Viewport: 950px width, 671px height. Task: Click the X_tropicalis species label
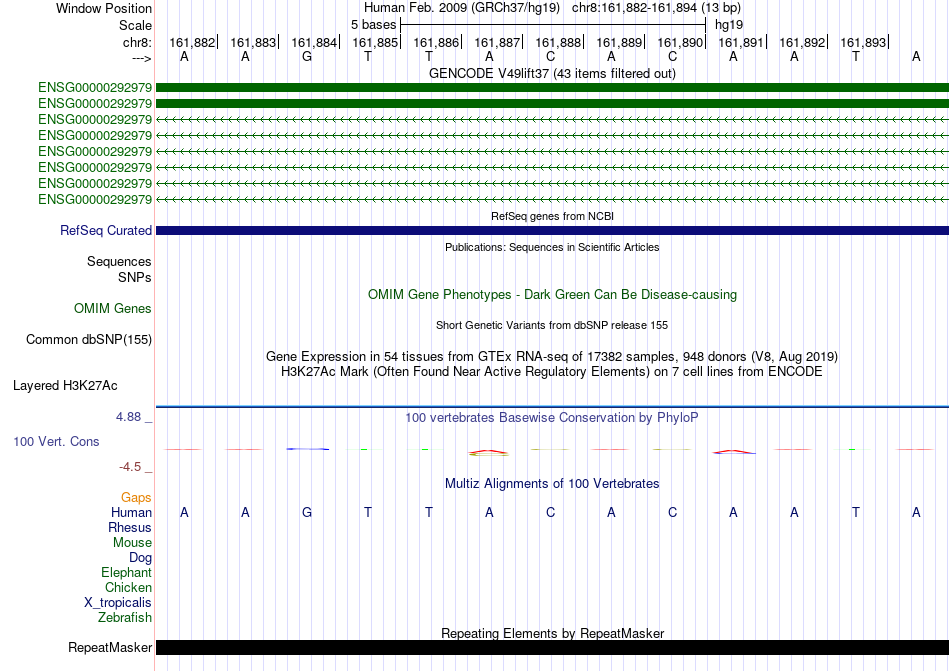[x=118, y=603]
